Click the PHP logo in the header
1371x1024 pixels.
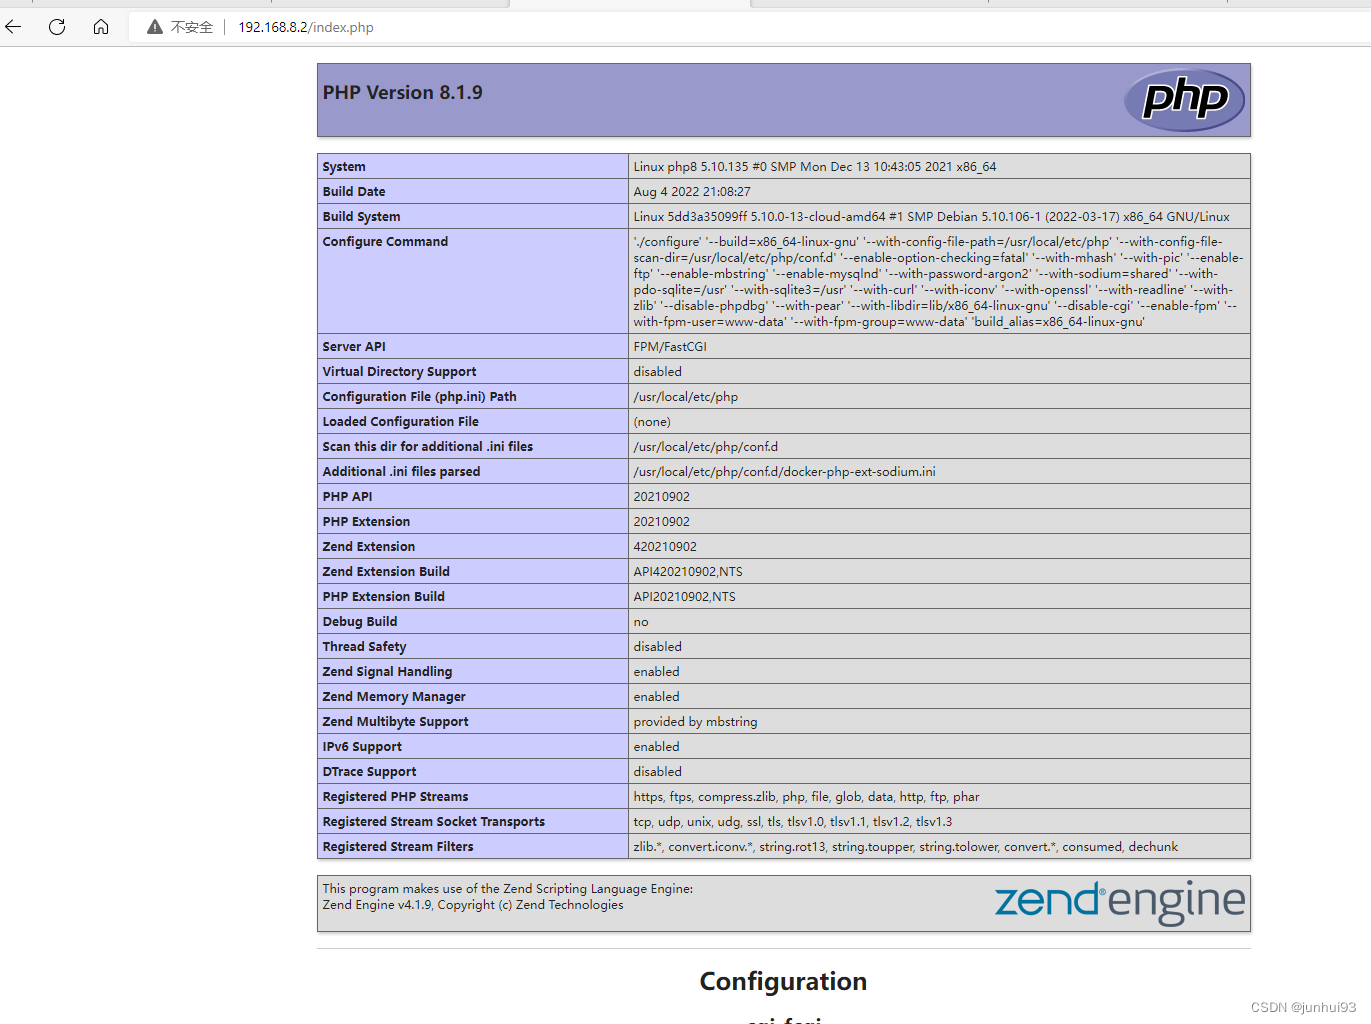pyautogui.click(x=1184, y=99)
